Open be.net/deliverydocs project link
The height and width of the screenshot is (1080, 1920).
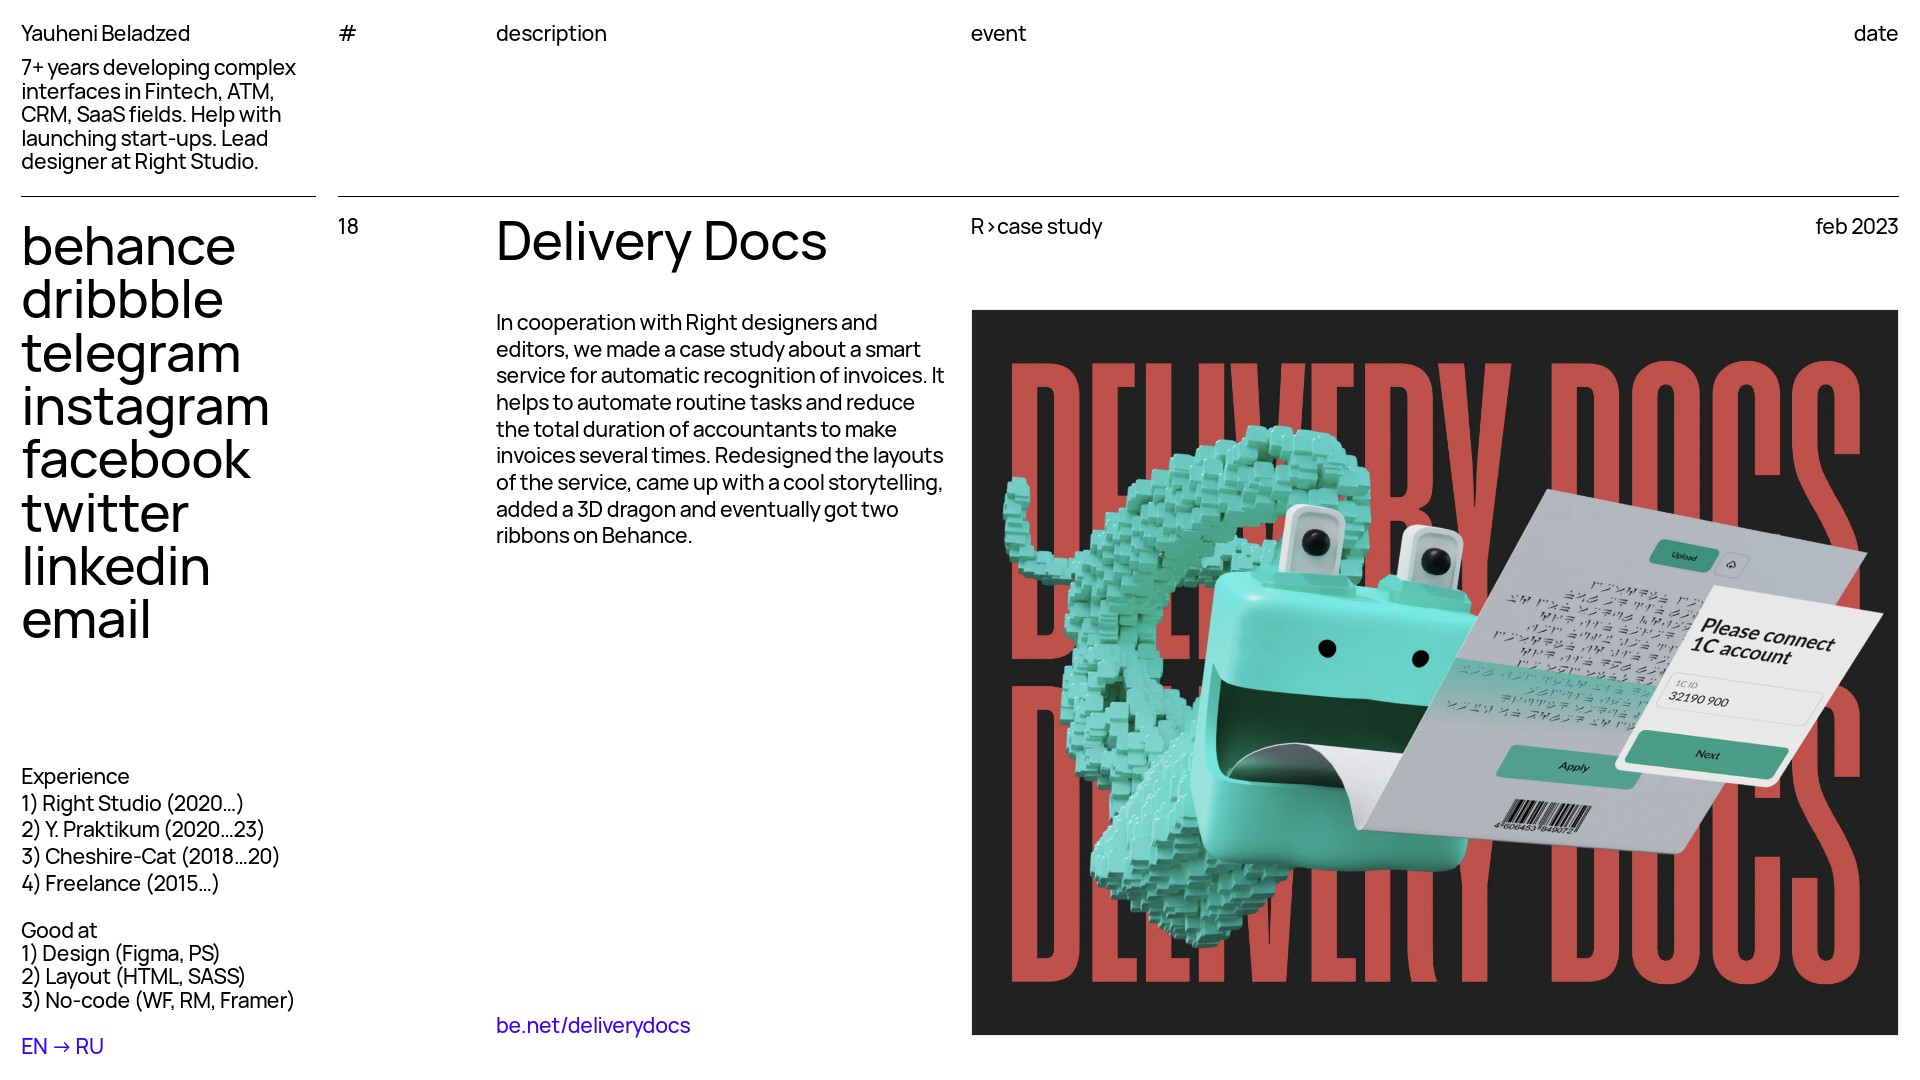click(593, 1025)
